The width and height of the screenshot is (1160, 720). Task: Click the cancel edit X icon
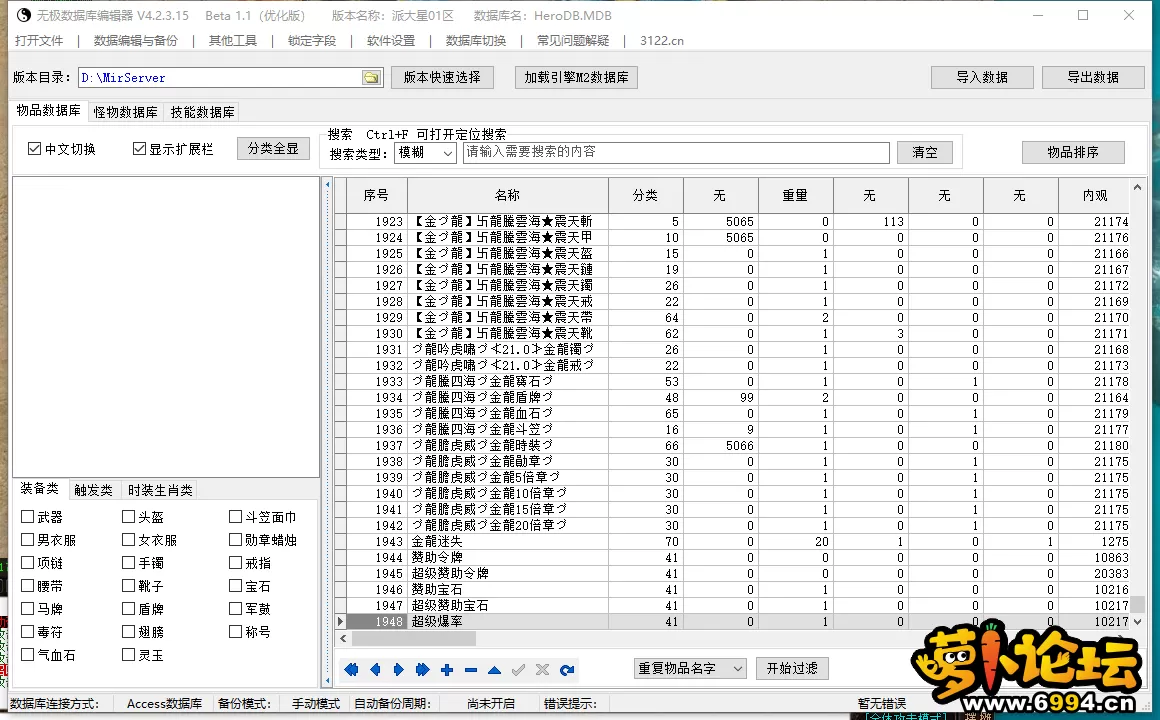[x=542, y=670]
